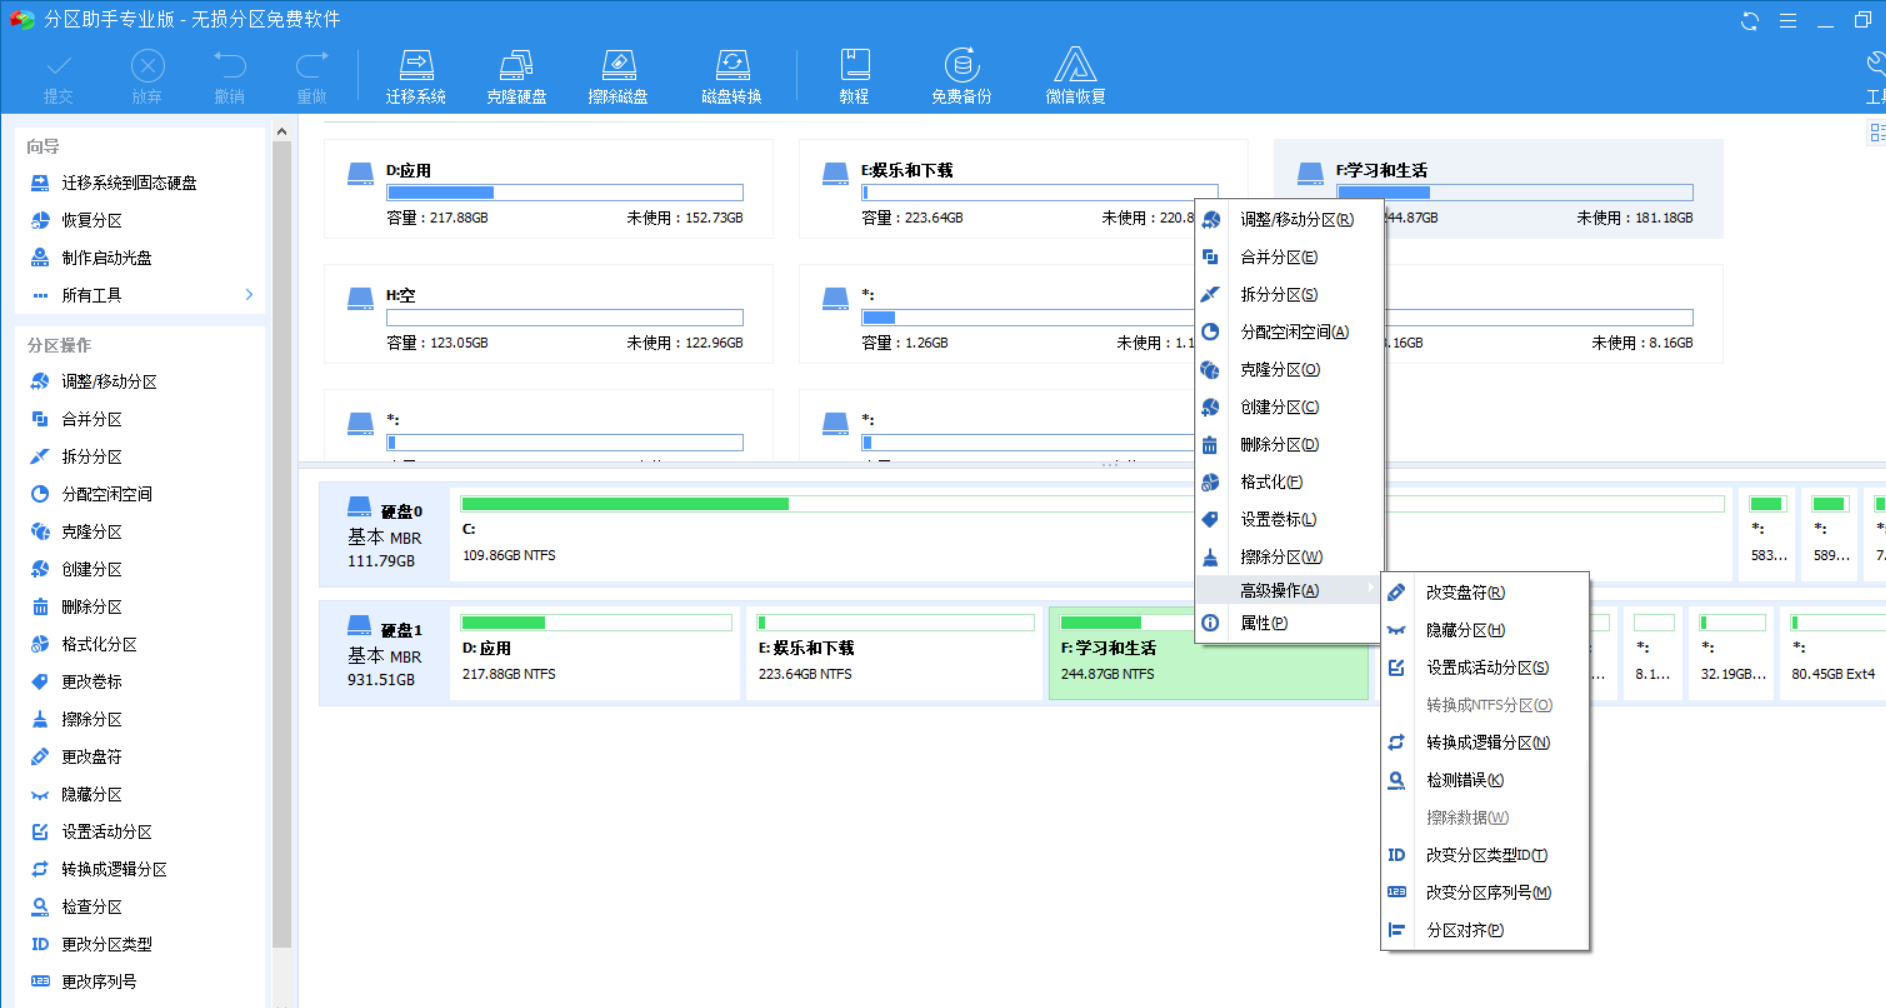Open the 教程 toolbar item
This screenshot has width=1886, height=1008.
click(854, 76)
